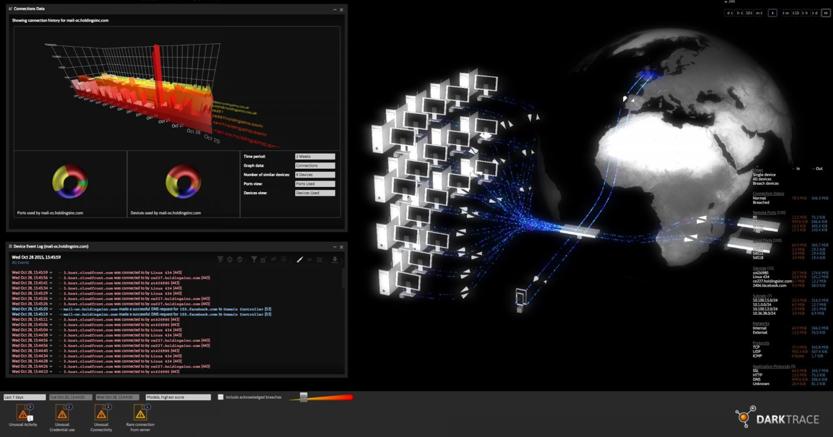Select the Breached connection status filter
Screen dimensions: 833x437
761,202
